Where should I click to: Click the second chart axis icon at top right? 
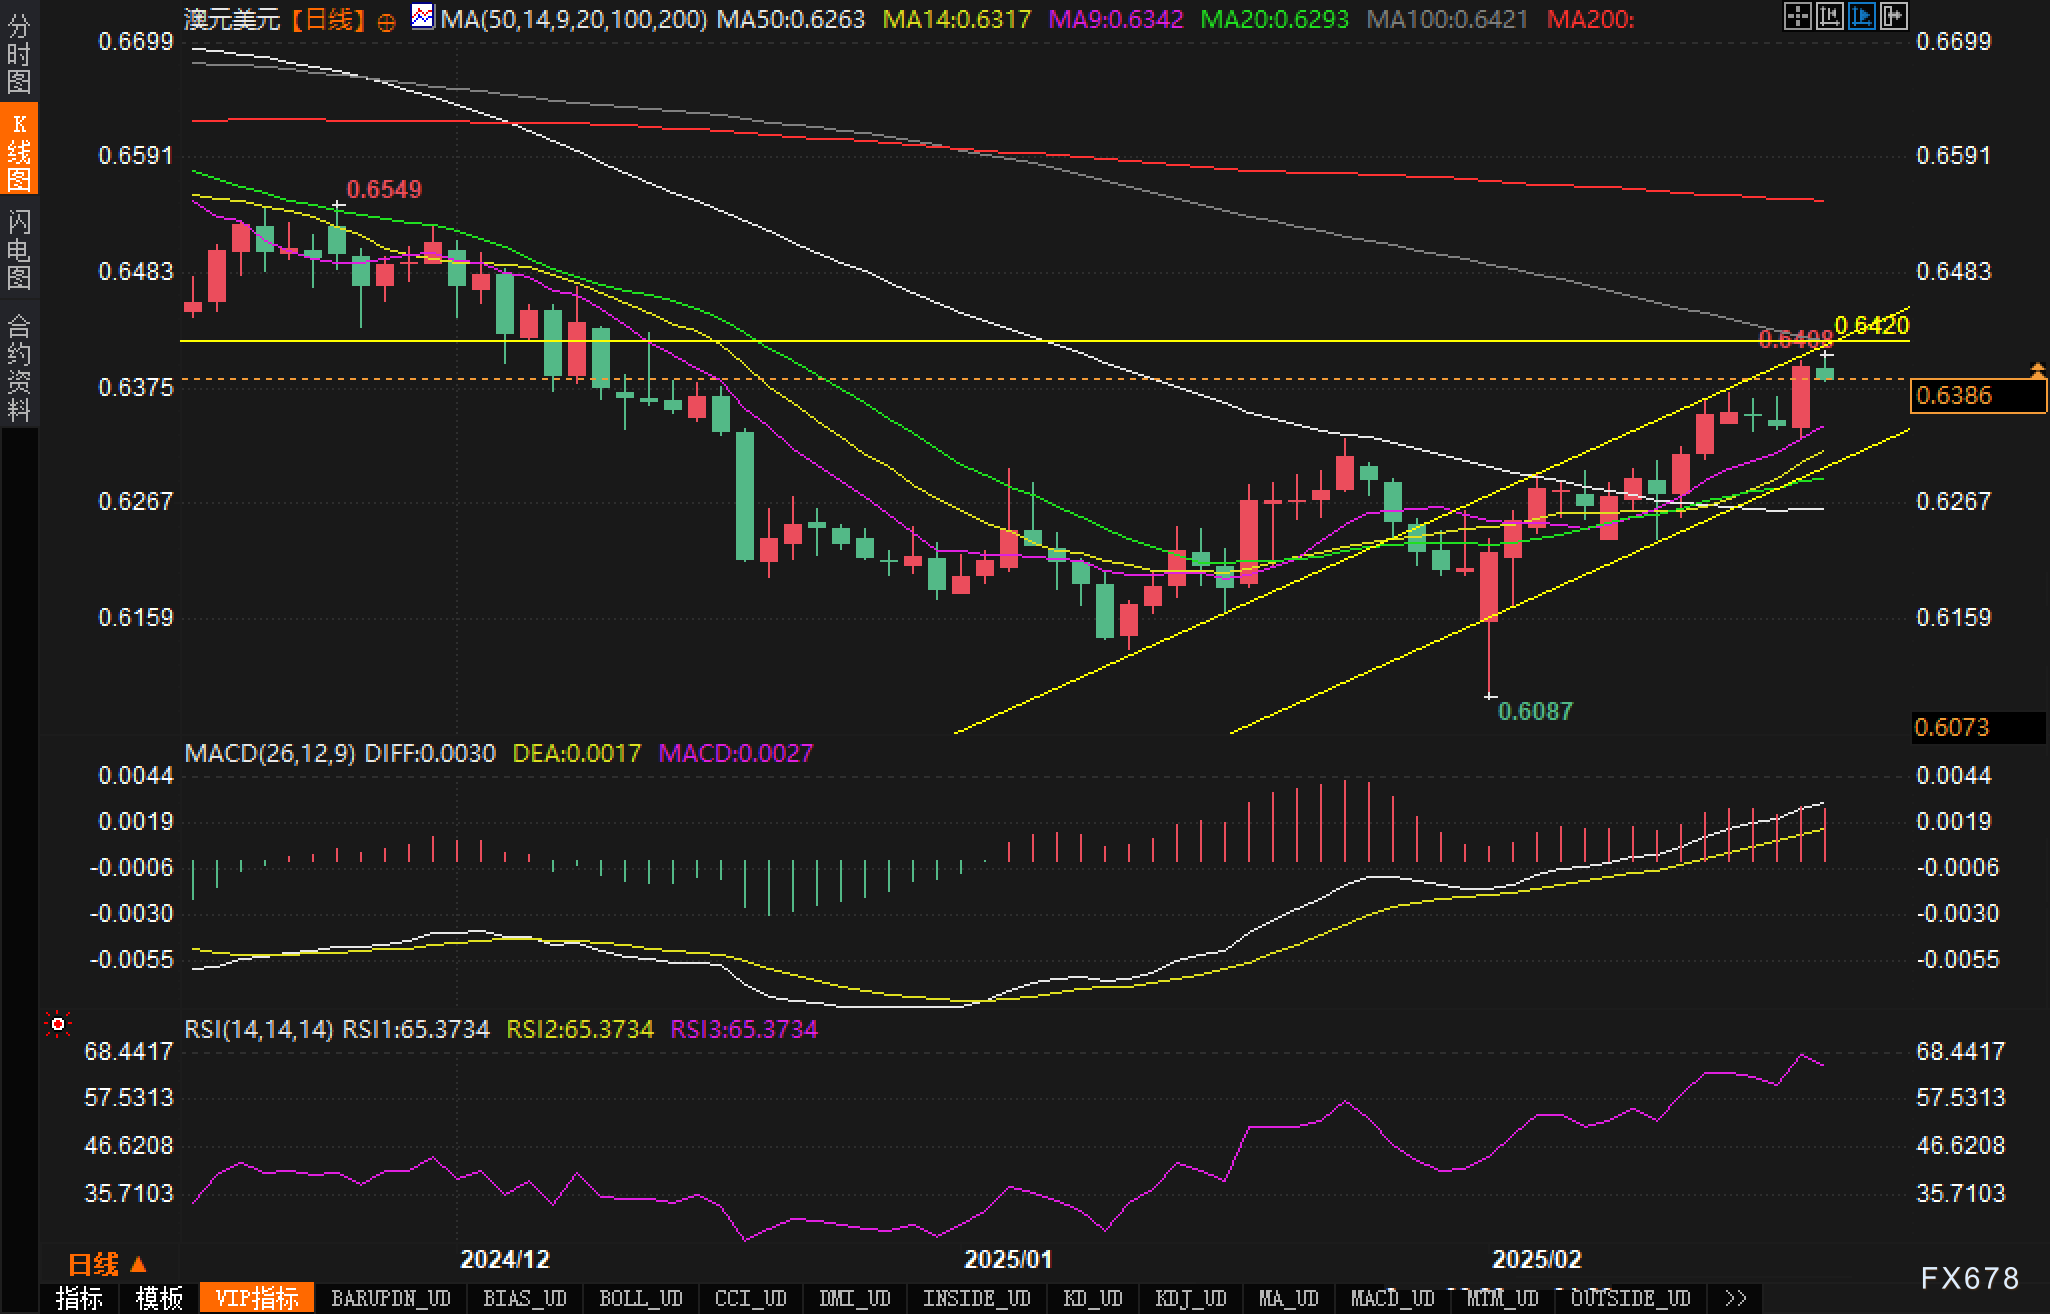pos(1829,16)
